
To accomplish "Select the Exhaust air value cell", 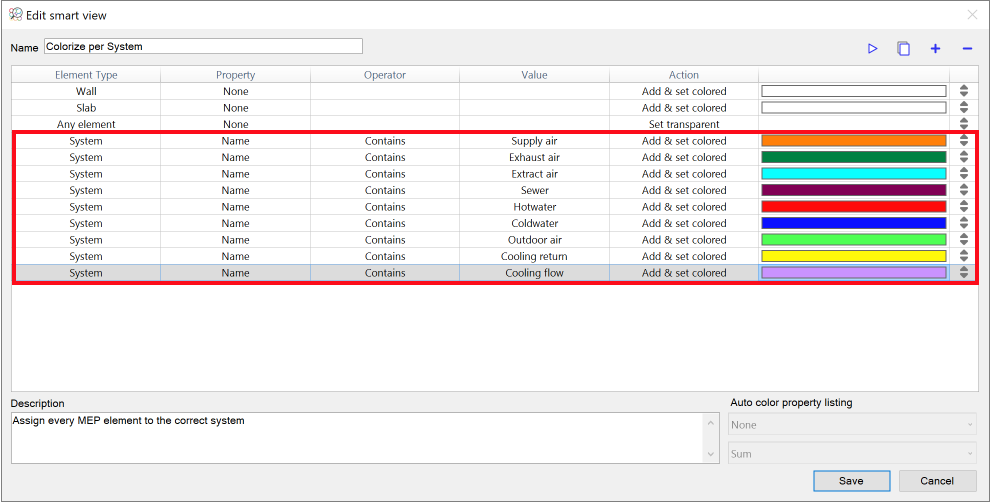I will pyautogui.click(x=534, y=157).
